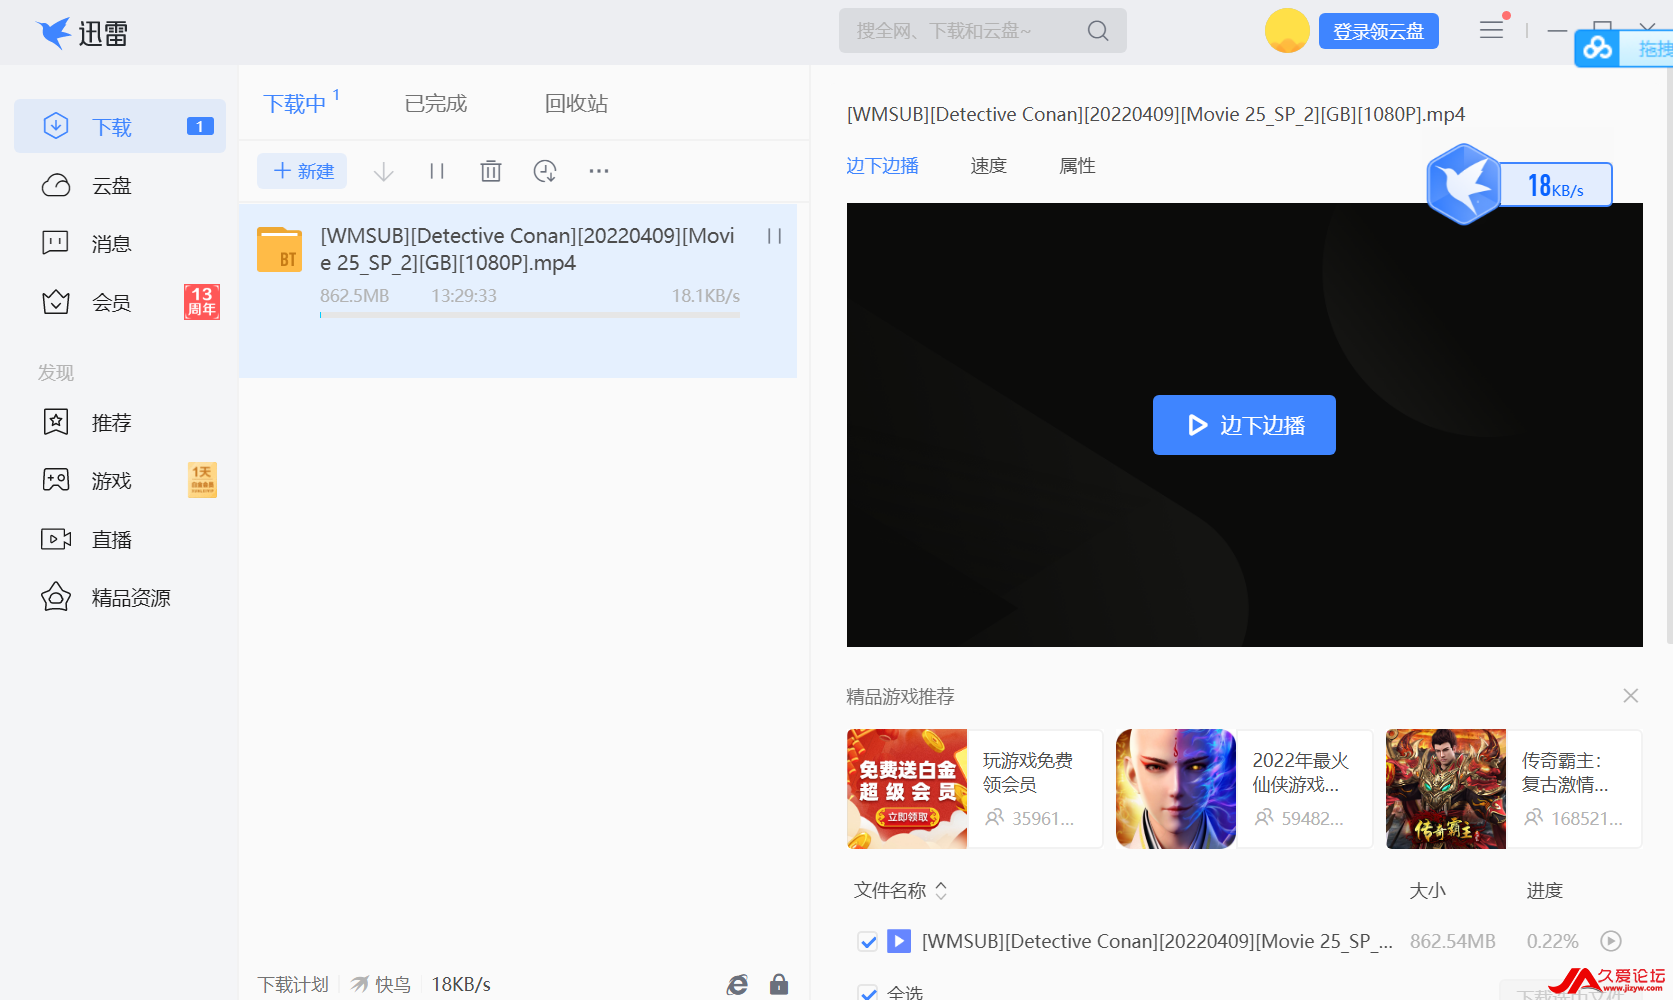Click the download count badge 1 in sidebar

click(200, 127)
